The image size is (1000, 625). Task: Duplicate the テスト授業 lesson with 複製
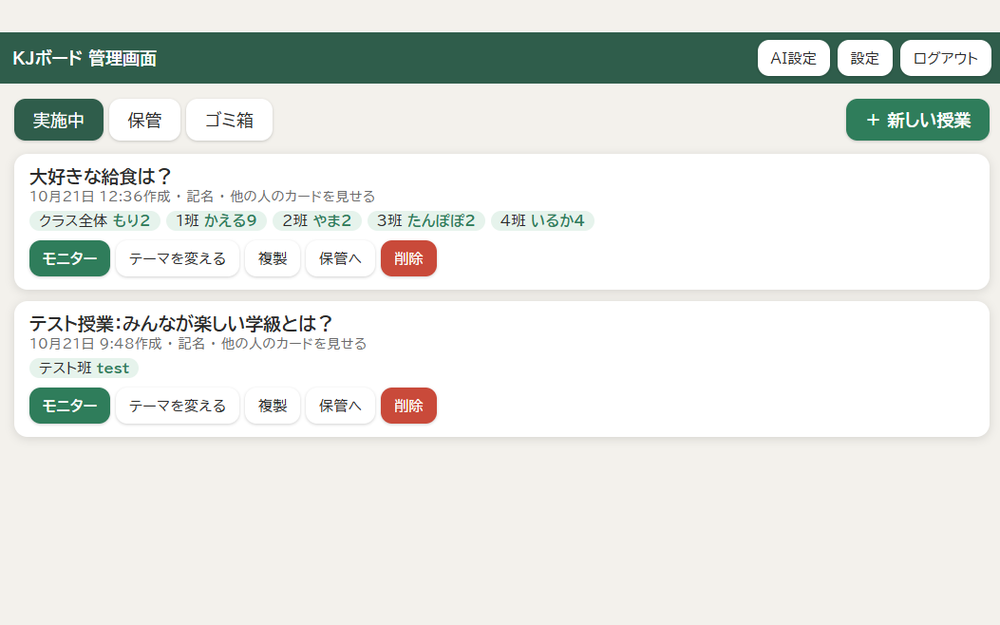[272, 406]
